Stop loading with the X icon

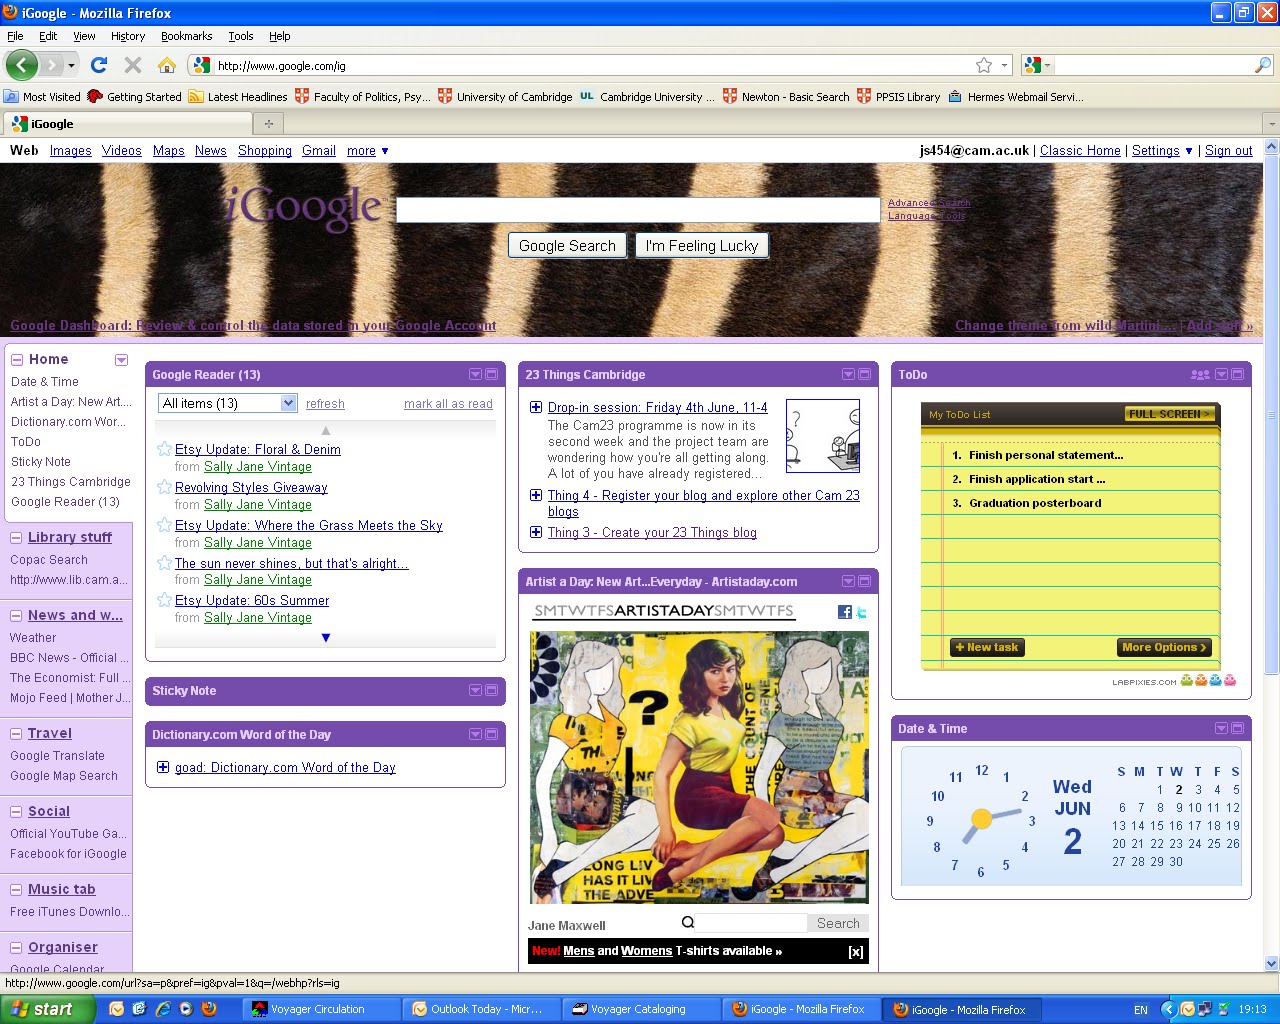coord(132,65)
